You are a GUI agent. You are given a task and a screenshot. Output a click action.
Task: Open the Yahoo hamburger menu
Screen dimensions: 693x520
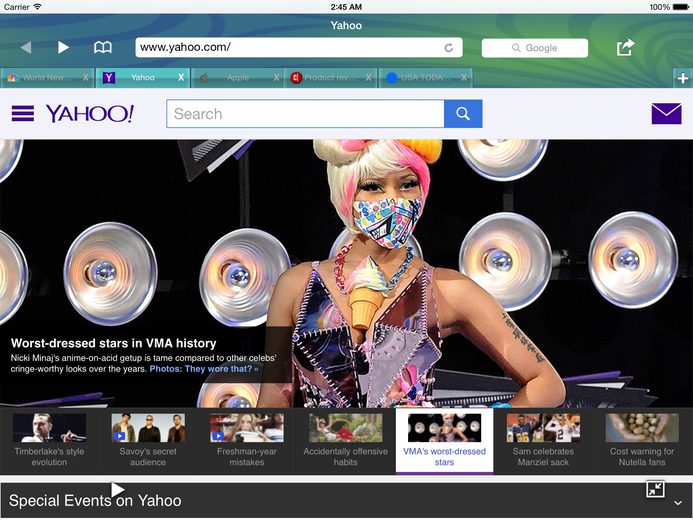[23, 114]
